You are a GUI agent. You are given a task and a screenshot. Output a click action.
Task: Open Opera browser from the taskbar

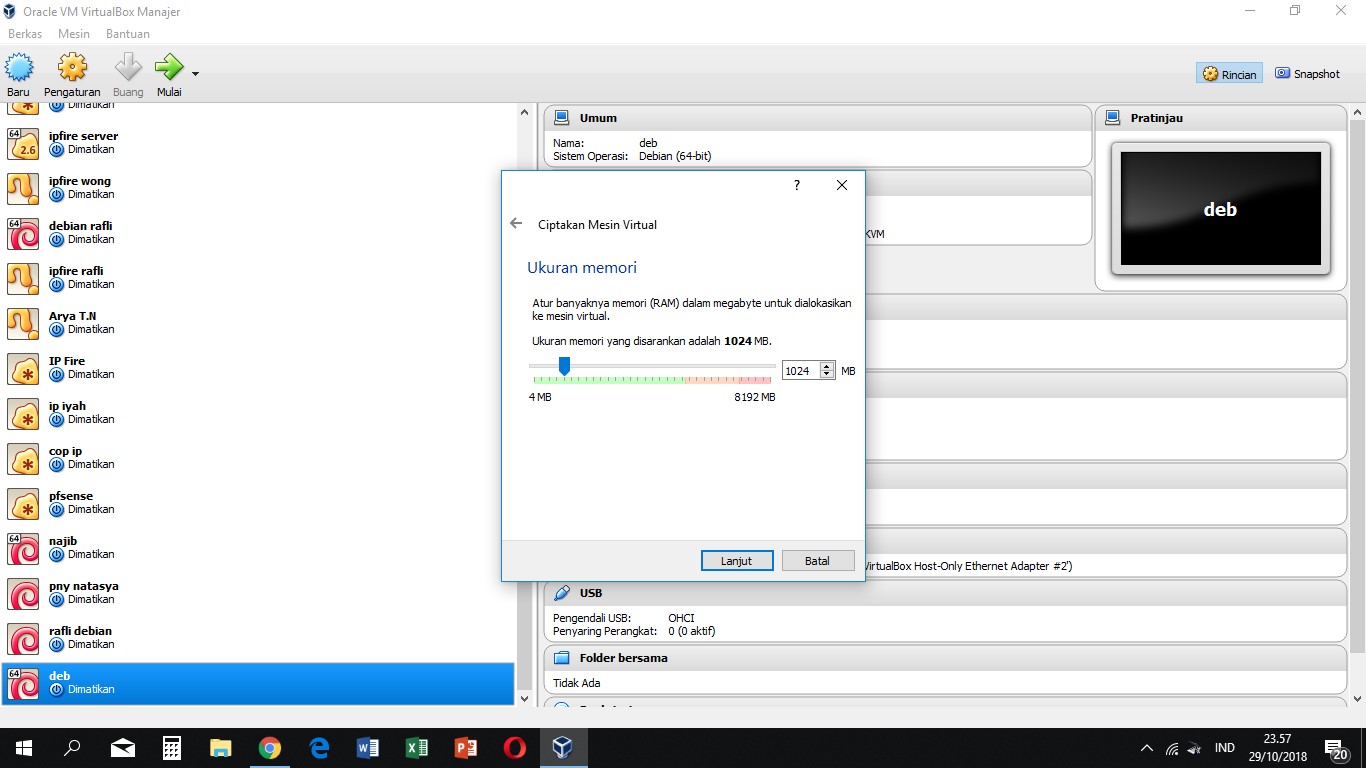(514, 747)
